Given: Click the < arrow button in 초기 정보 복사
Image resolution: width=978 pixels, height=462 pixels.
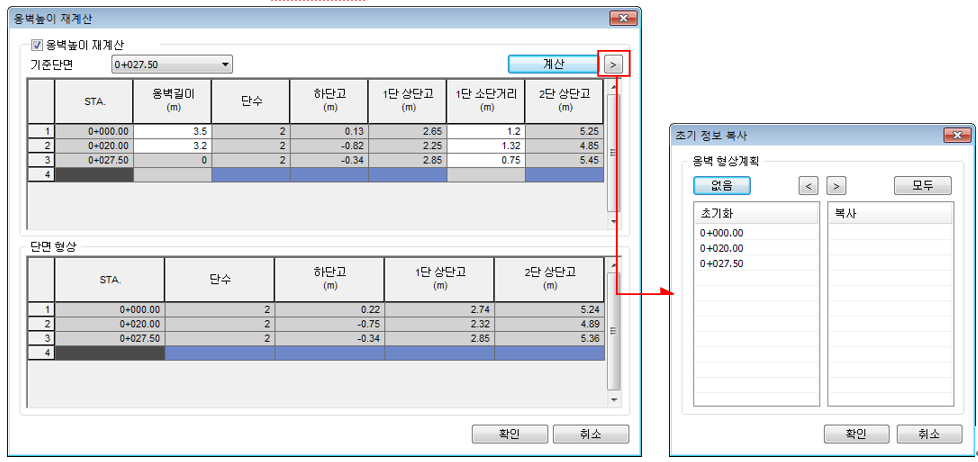Looking at the screenshot, I should [807, 186].
